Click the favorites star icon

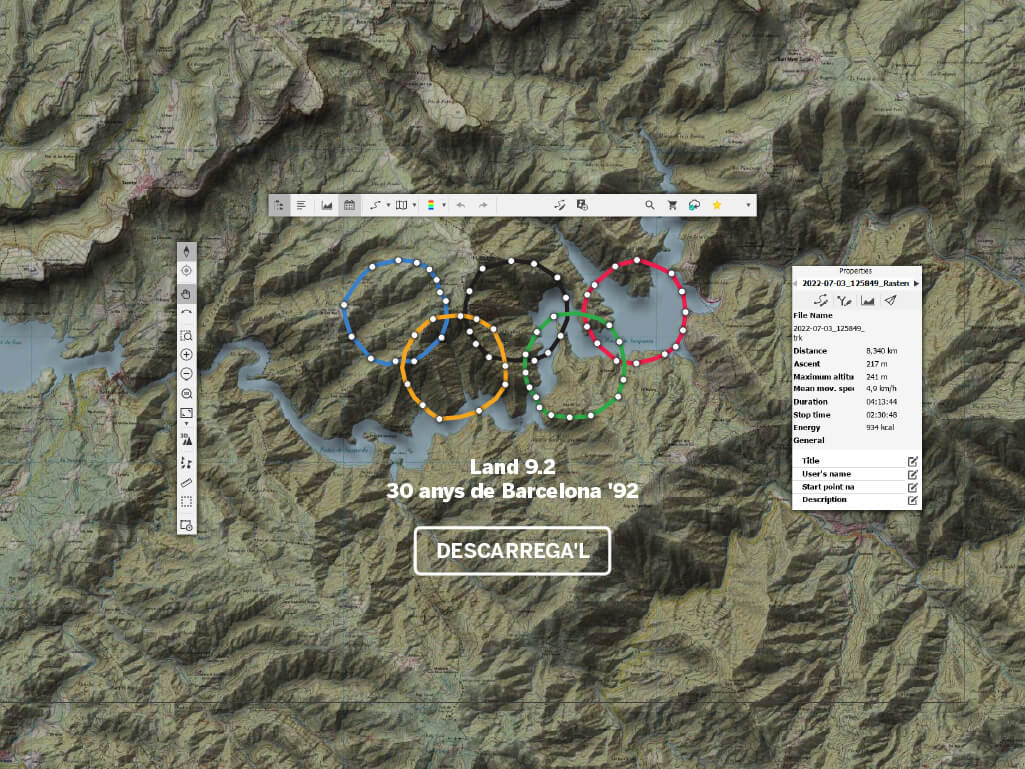[x=716, y=205]
